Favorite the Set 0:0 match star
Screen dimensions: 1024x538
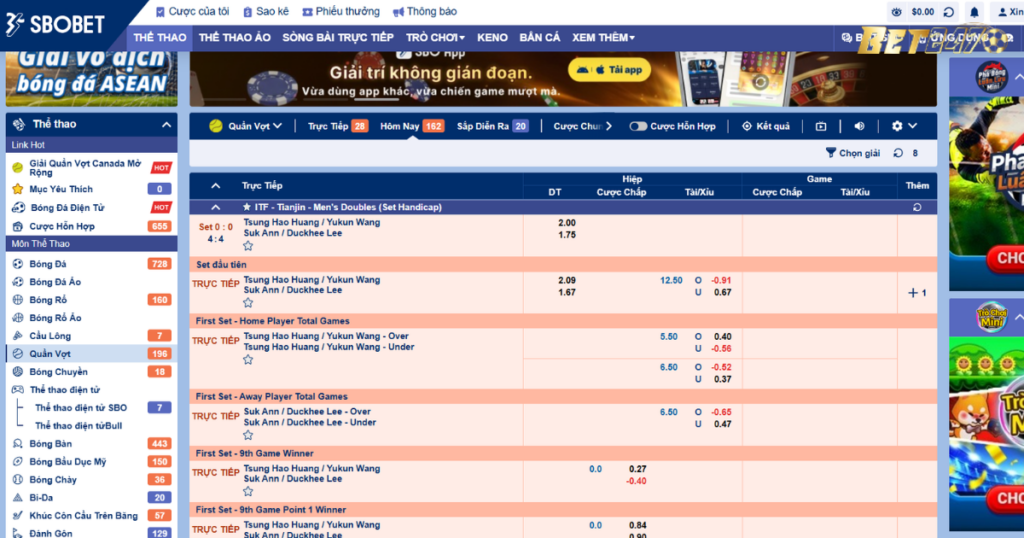pos(248,246)
